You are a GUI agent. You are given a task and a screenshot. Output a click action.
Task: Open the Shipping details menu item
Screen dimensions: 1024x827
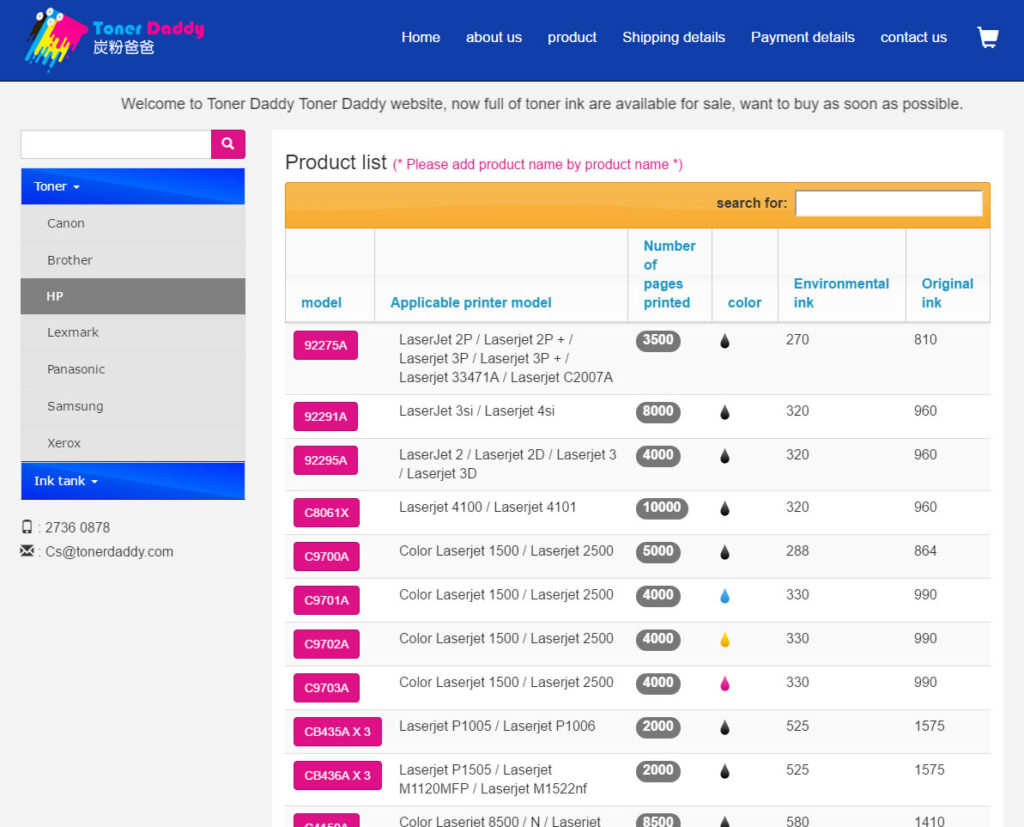pos(673,37)
